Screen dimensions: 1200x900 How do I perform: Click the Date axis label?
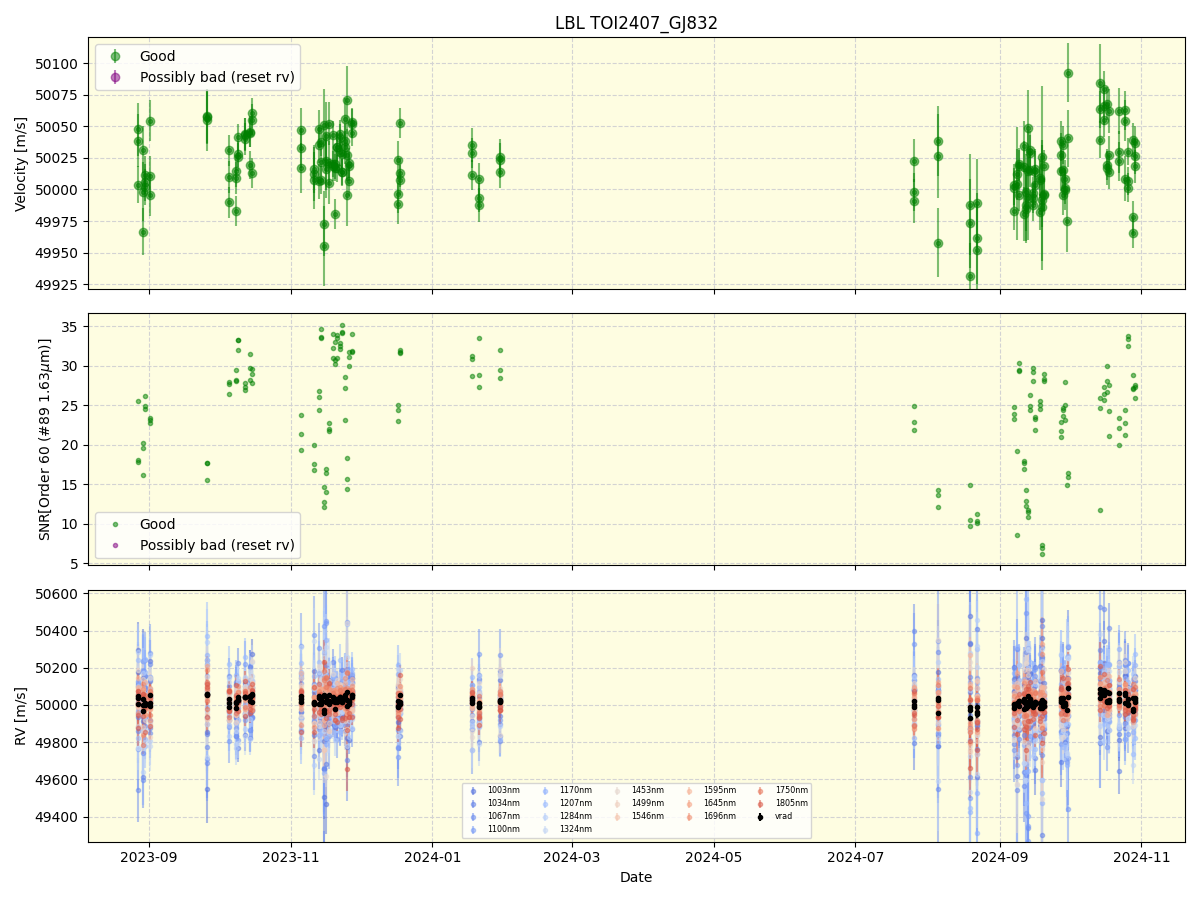click(637, 877)
